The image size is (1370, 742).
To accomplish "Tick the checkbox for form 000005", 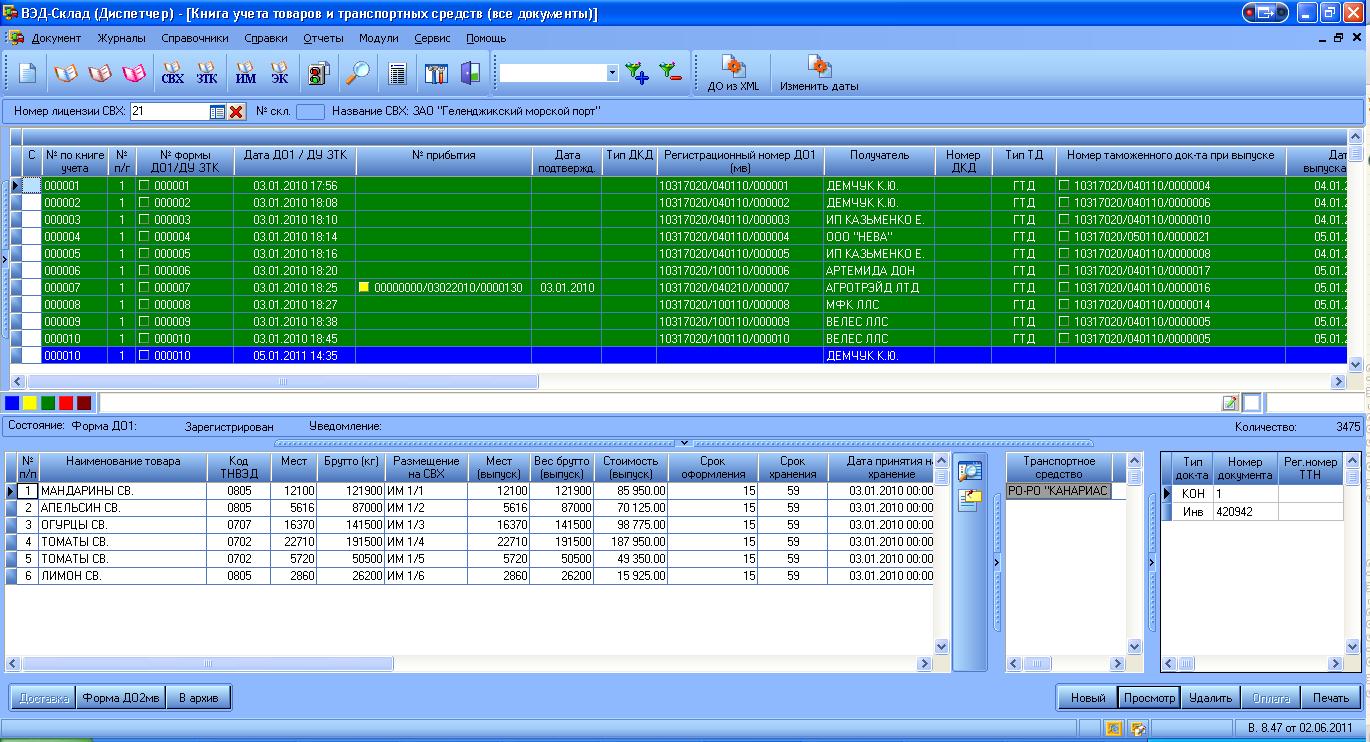I will [x=144, y=254].
